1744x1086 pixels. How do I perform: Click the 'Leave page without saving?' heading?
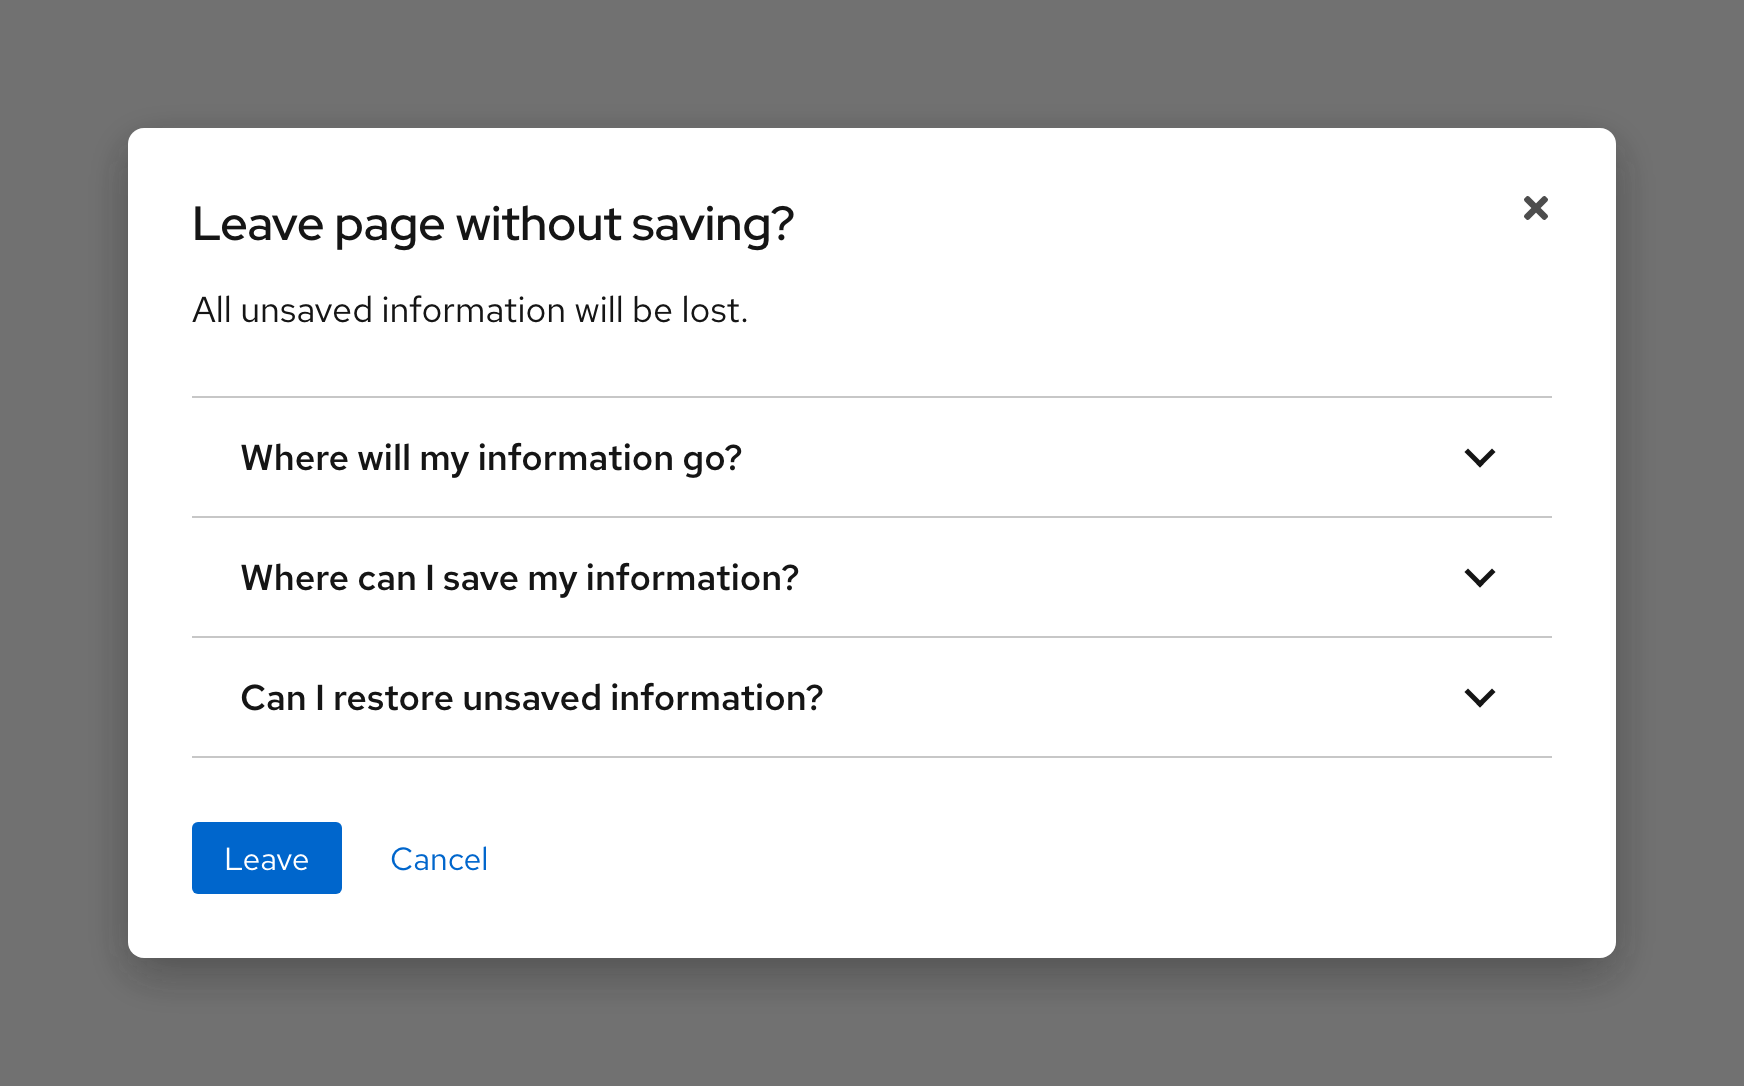click(x=492, y=224)
